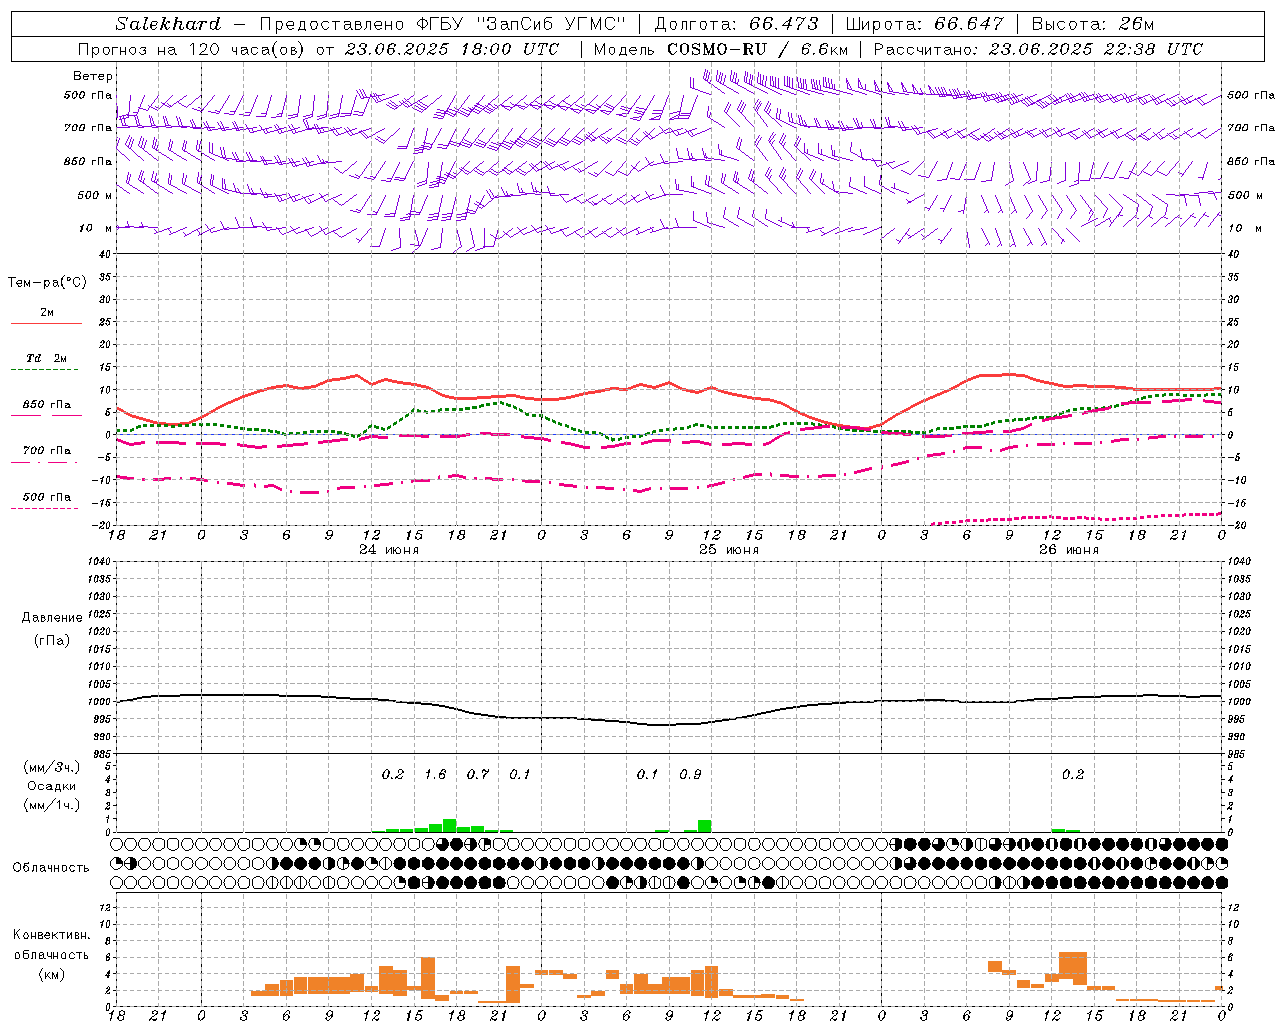
Task: Click the "Облачность" cloud cover label
Action: (x=51, y=868)
